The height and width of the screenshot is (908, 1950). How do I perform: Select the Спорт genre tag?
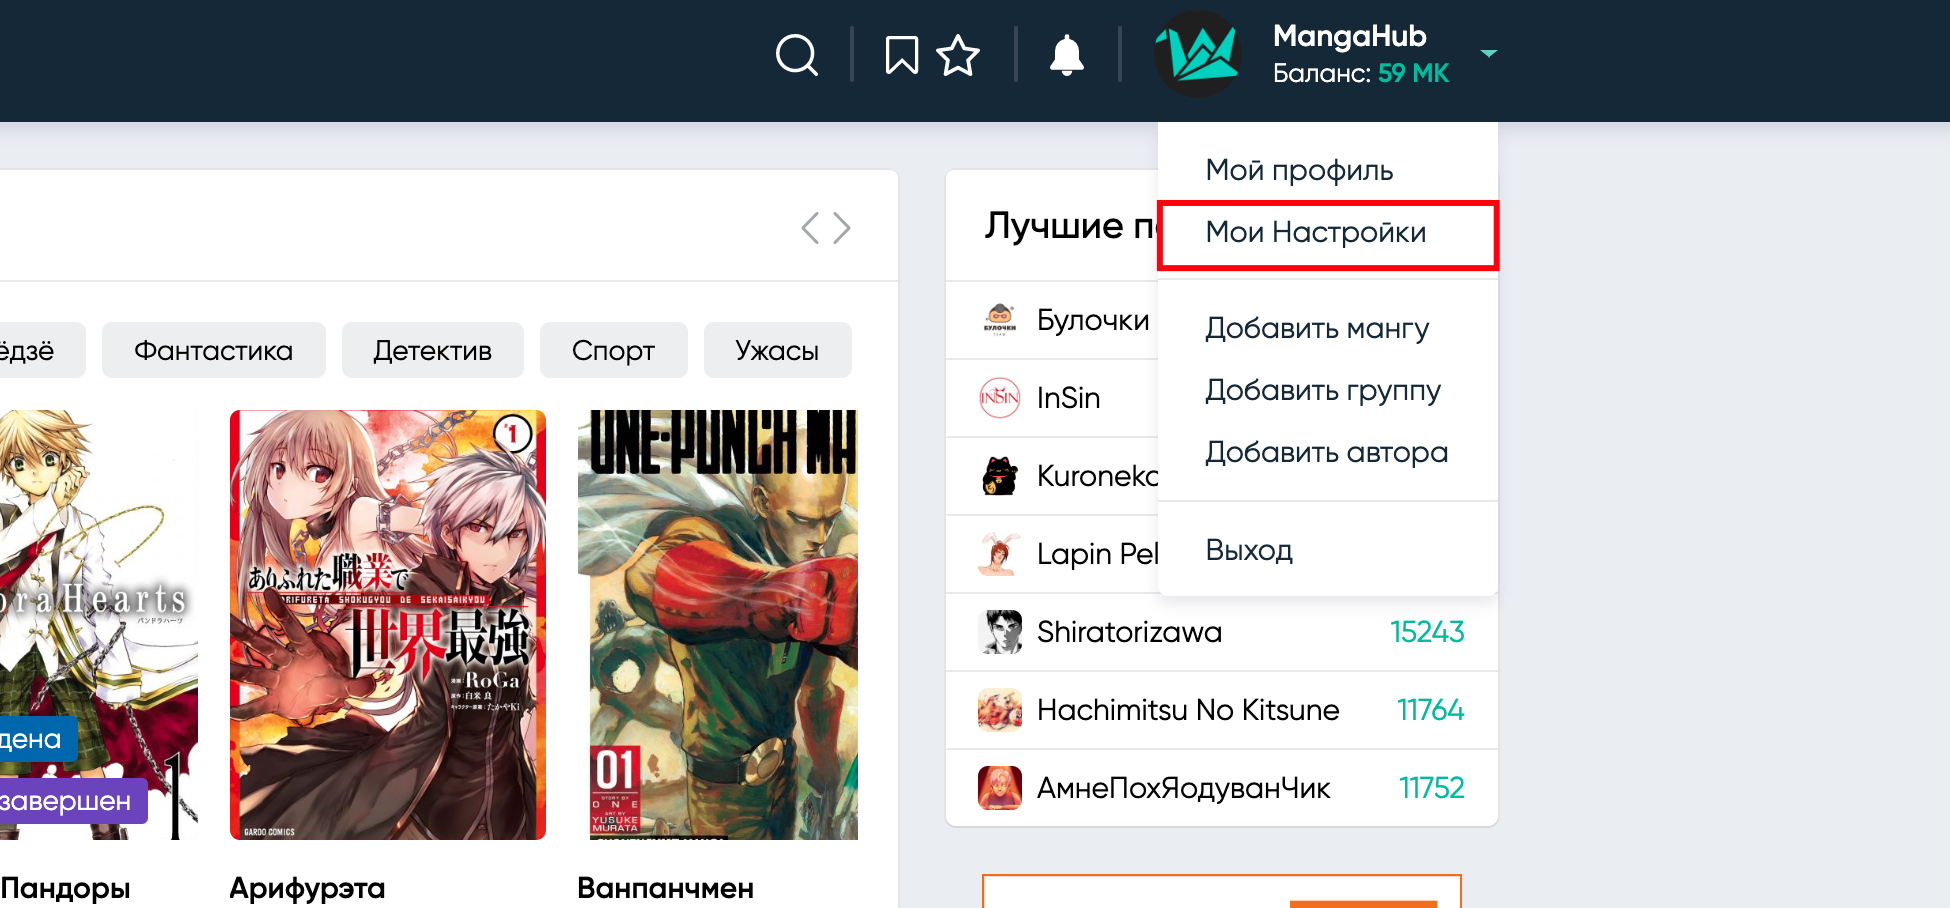point(614,350)
